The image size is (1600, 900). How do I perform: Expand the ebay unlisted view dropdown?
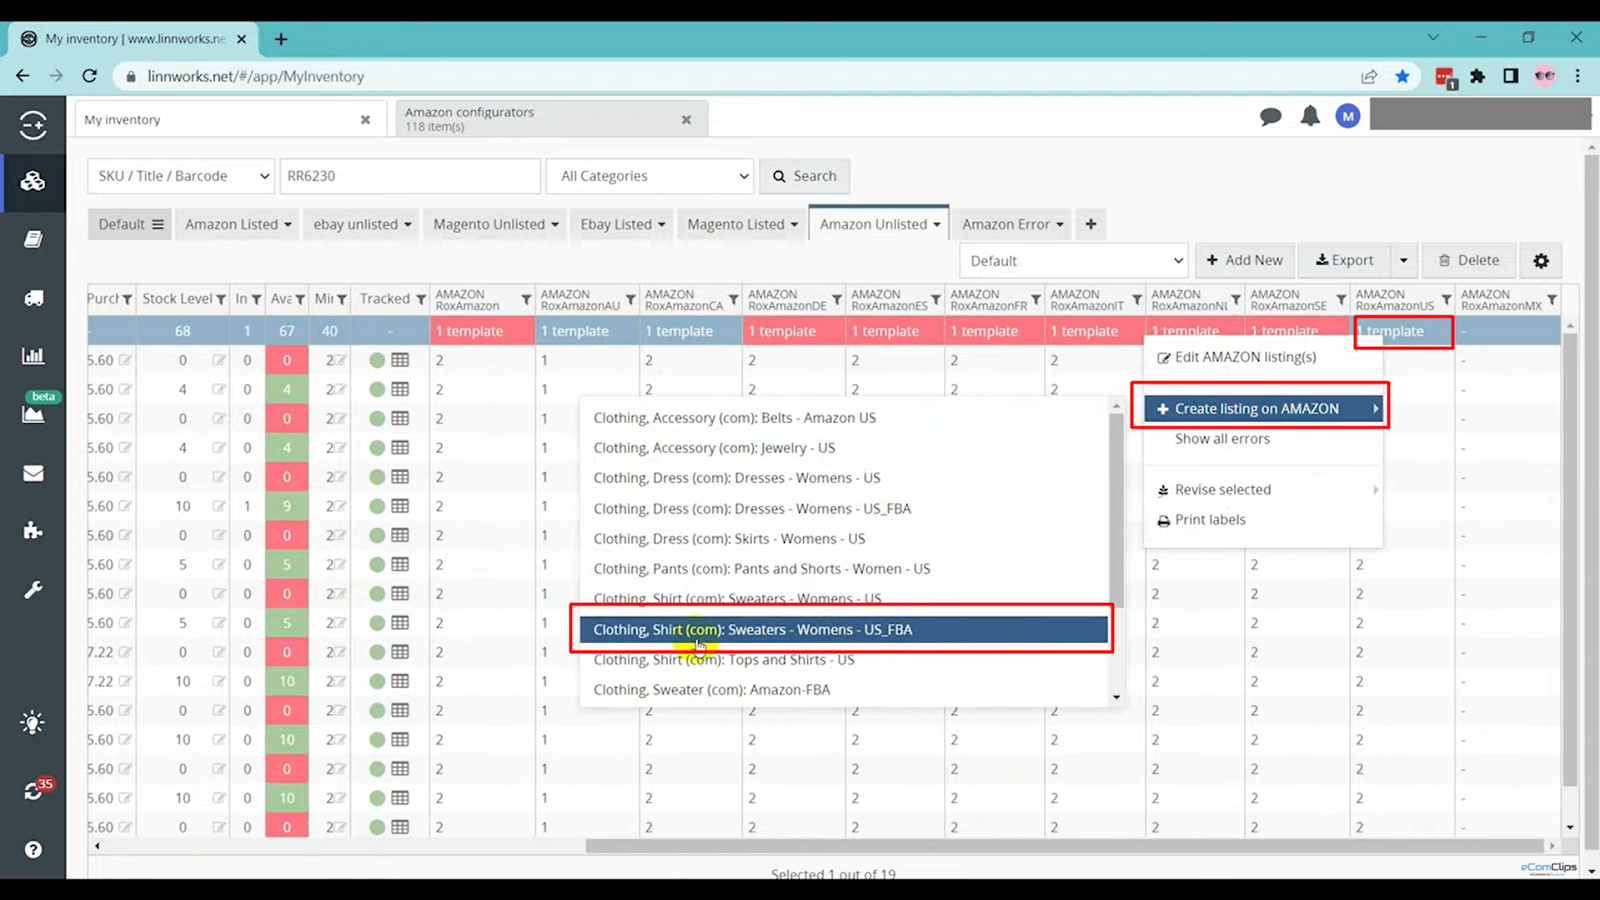(x=408, y=224)
